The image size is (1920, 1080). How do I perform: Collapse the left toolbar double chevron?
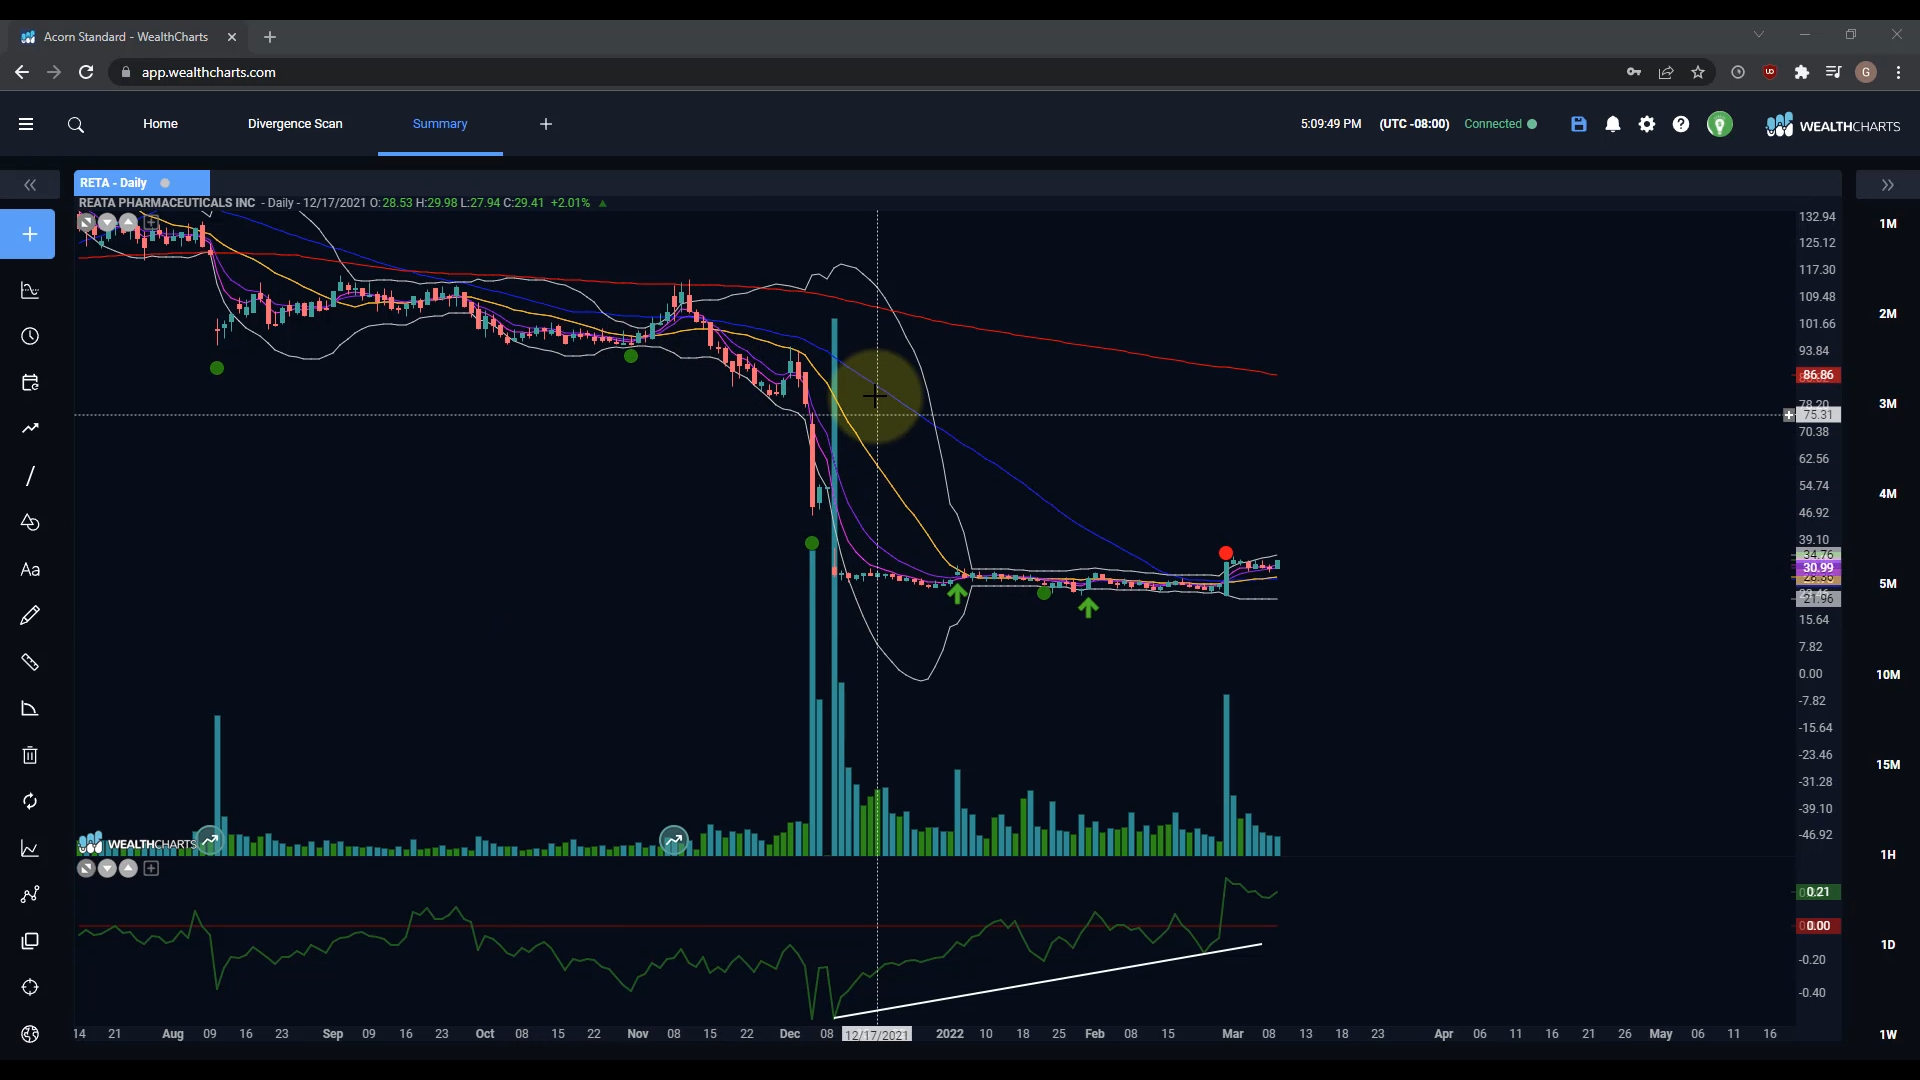[30, 185]
